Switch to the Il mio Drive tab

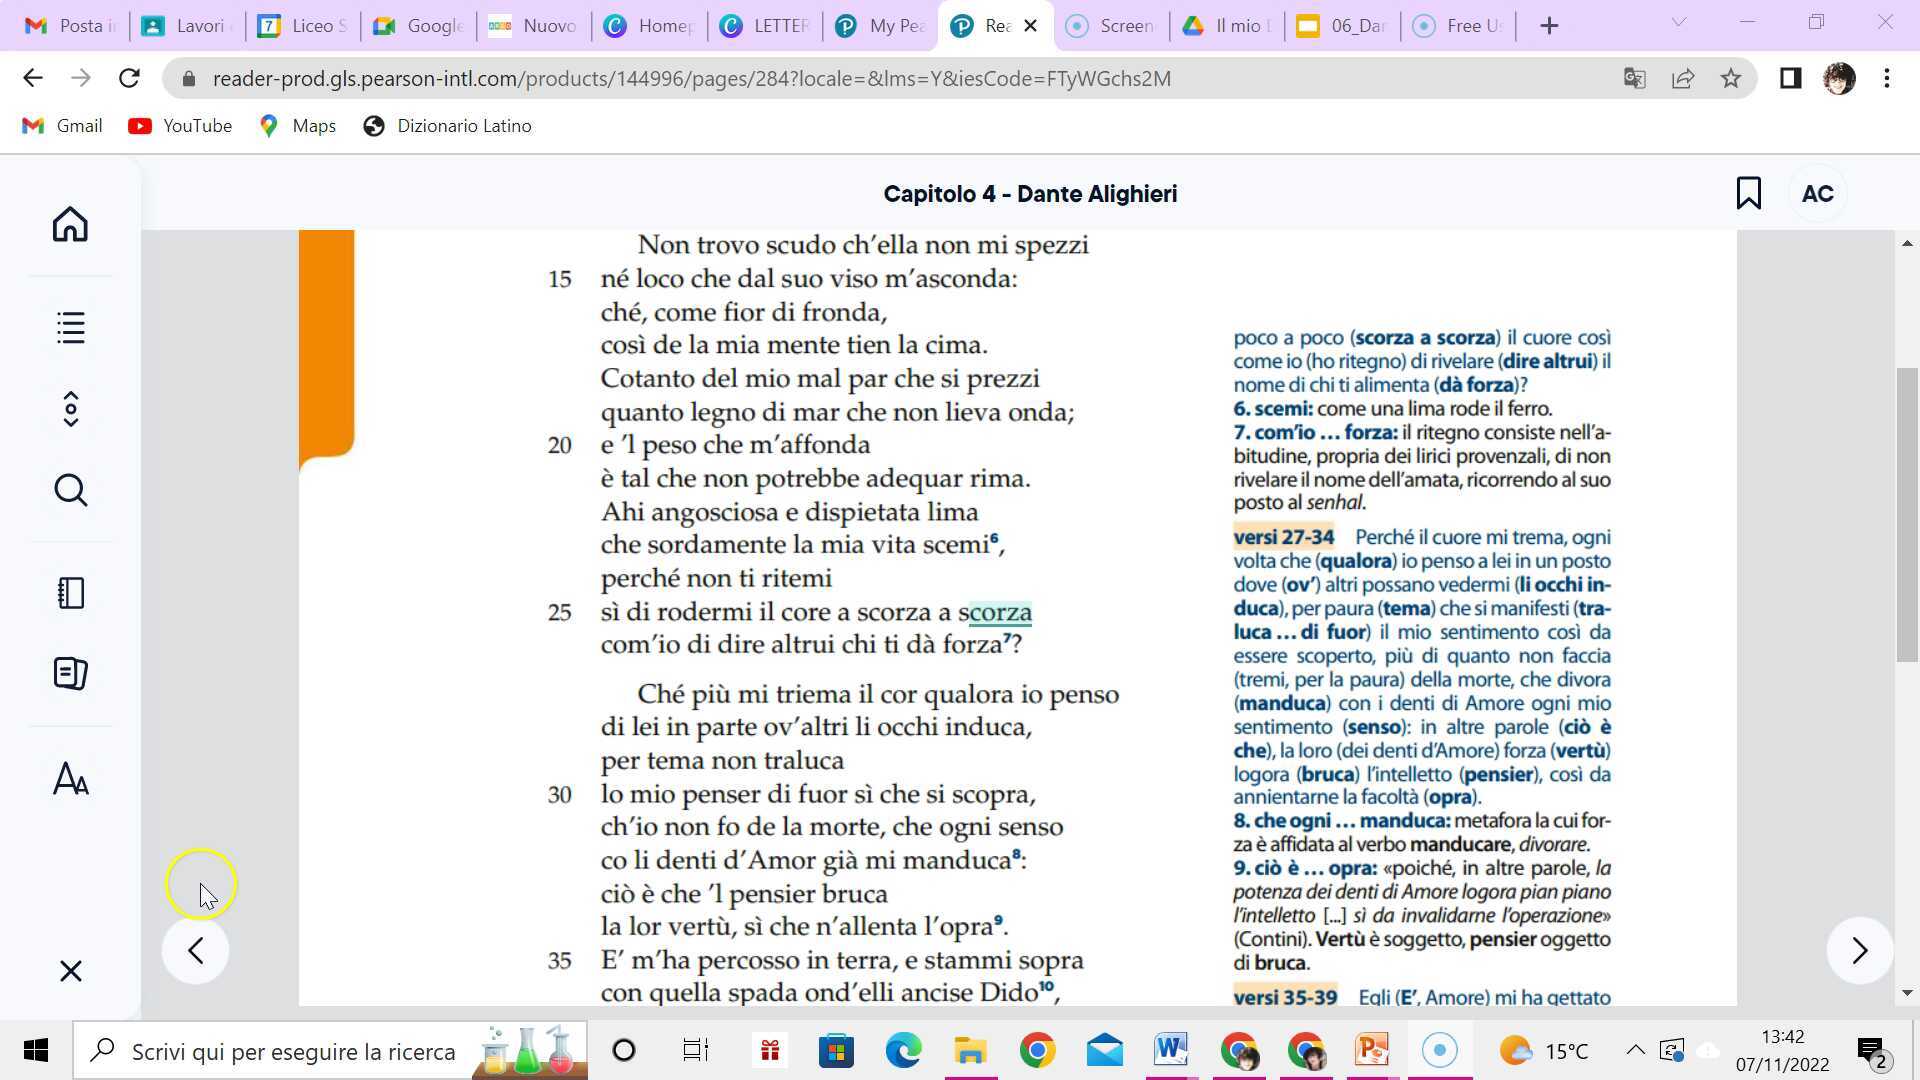click(x=1228, y=26)
